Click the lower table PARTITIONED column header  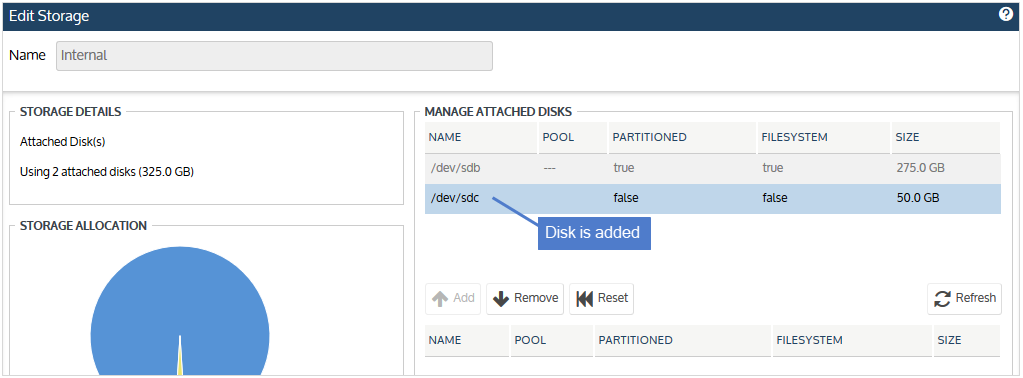click(683, 341)
